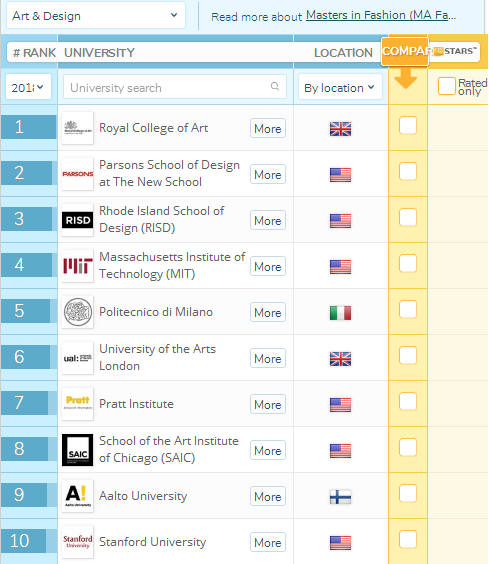This screenshot has width=489, height=564.
Task: Click More for MIT
Action: [x=268, y=267]
